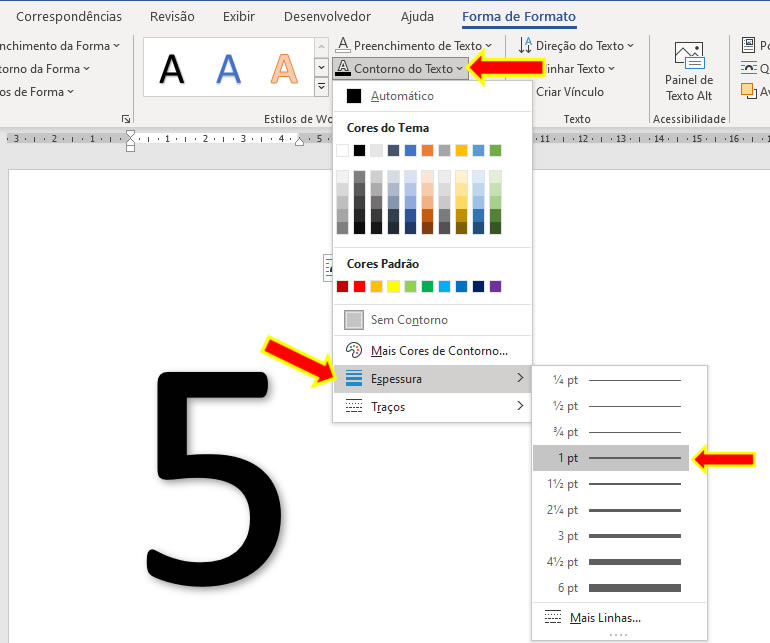770x643 pixels.
Task: Open Contorno do Texto dropdown arrow
Action: [459, 69]
